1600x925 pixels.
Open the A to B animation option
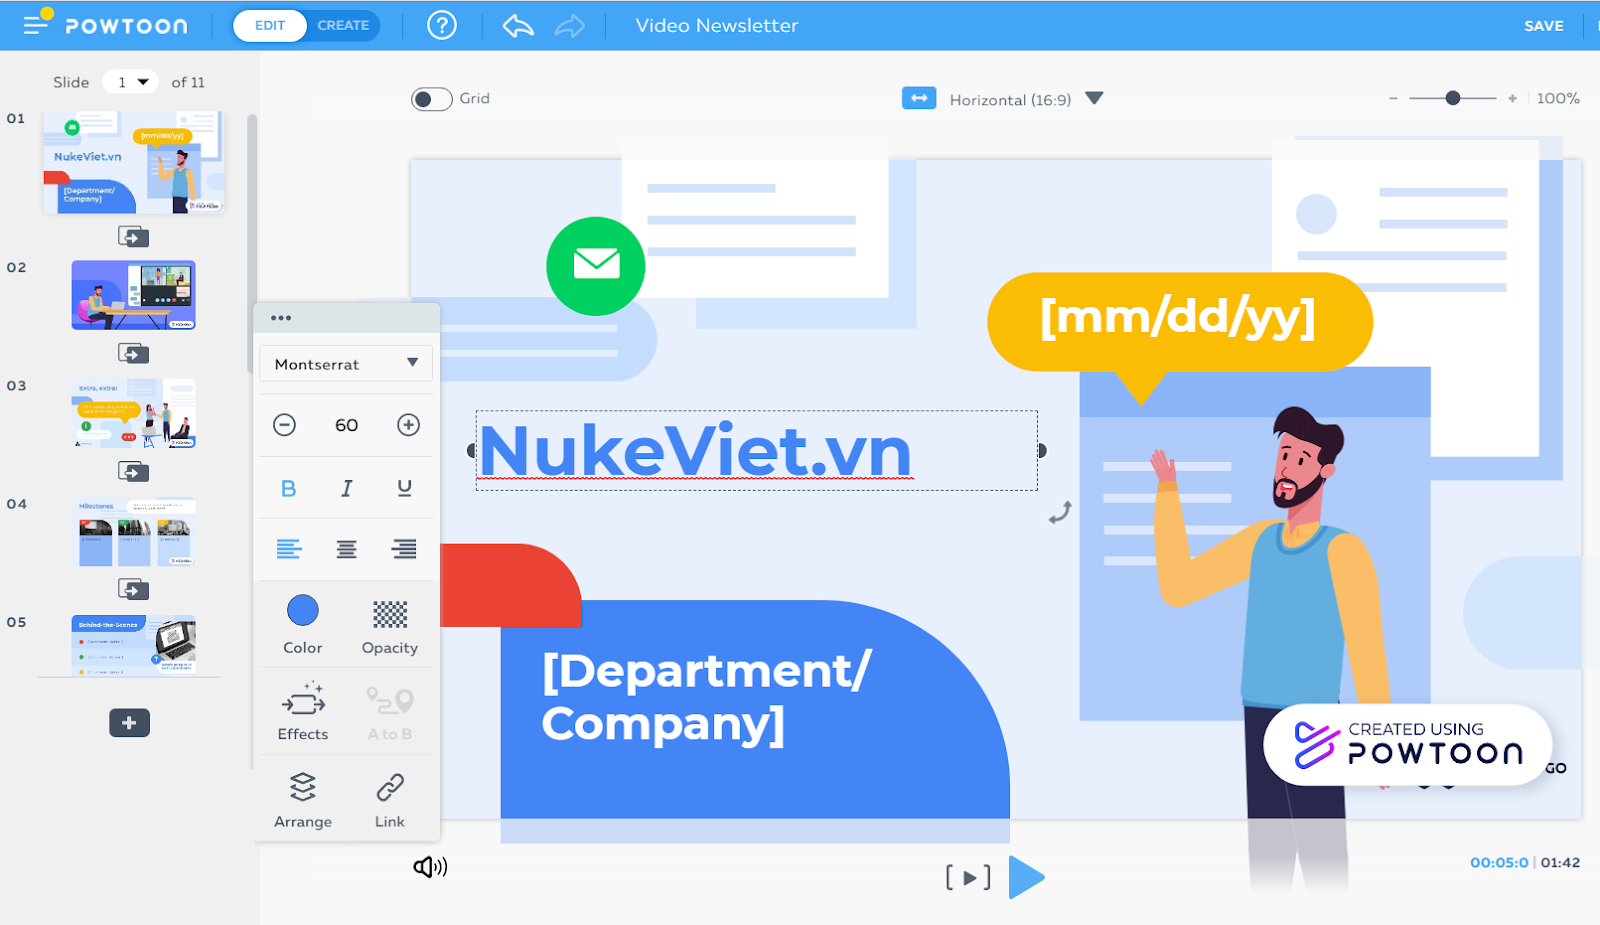[390, 713]
